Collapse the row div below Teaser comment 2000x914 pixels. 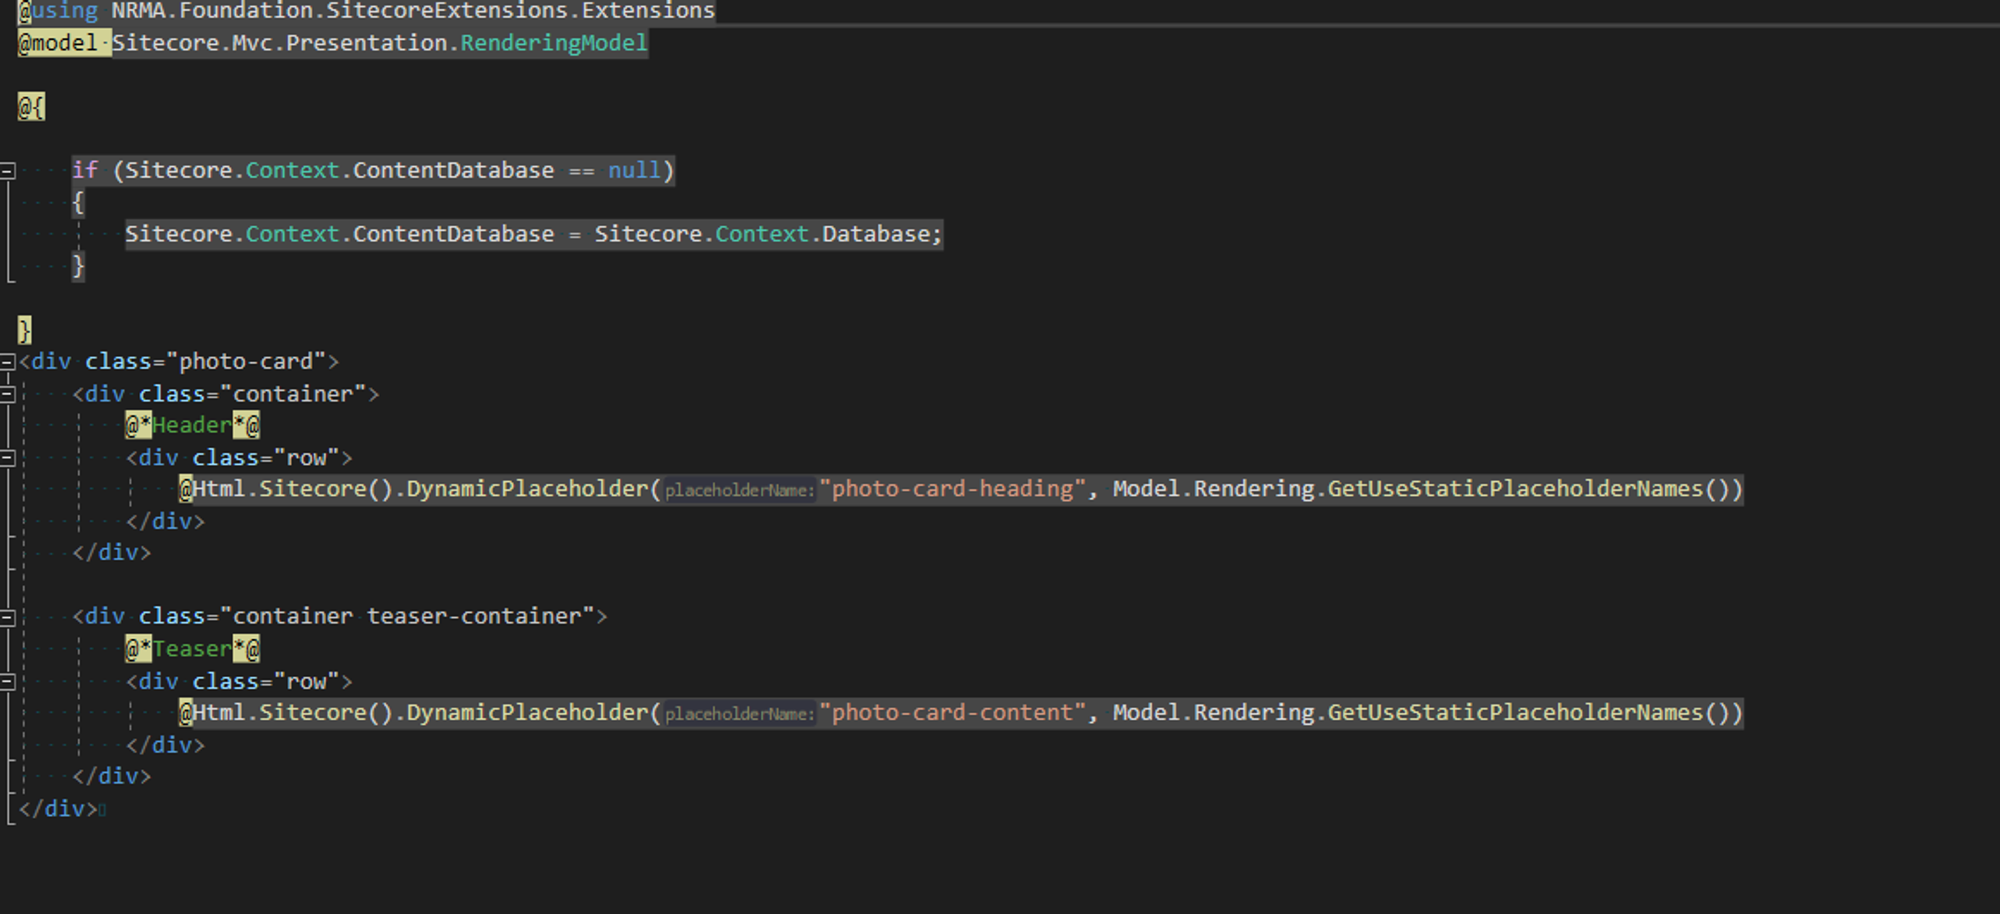point(7,682)
